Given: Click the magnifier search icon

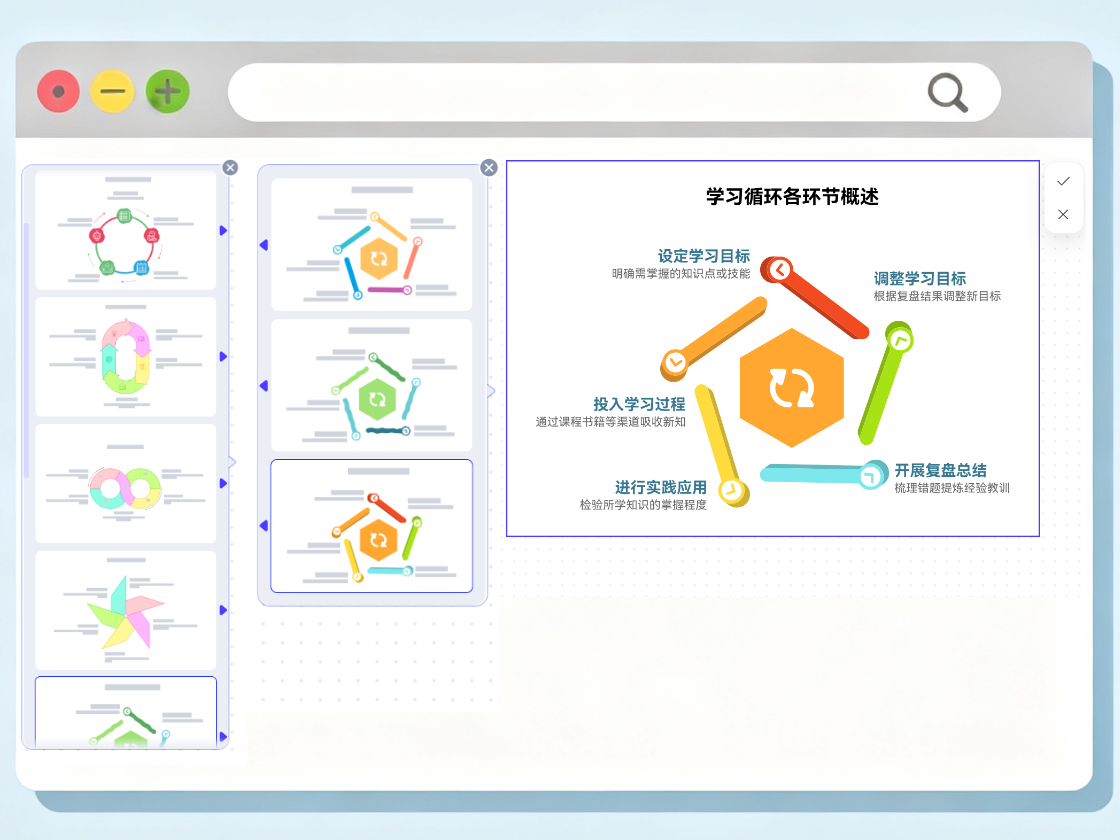Looking at the screenshot, I should (x=947, y=93).
